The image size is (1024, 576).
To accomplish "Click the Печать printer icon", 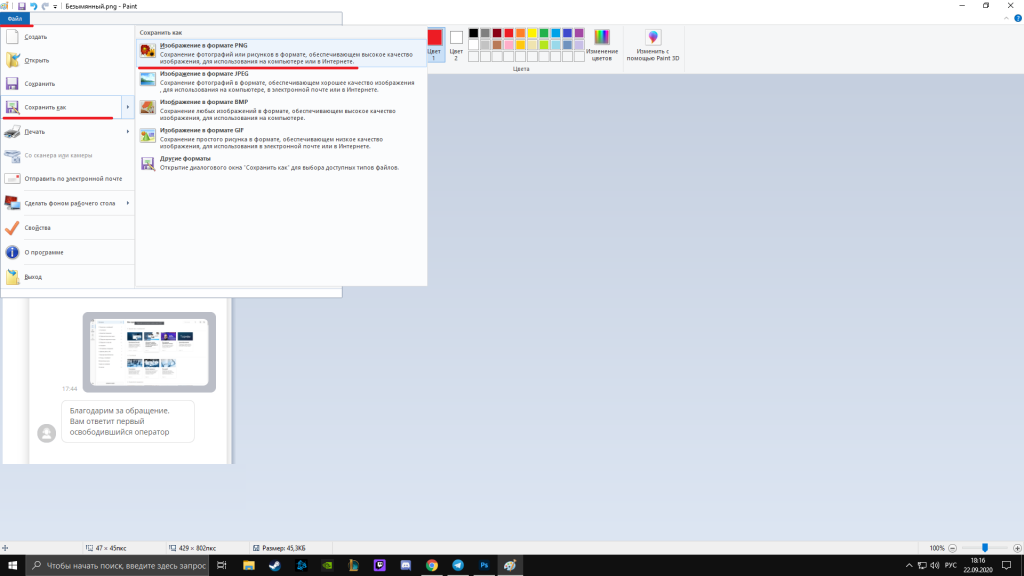I will 12,132.
